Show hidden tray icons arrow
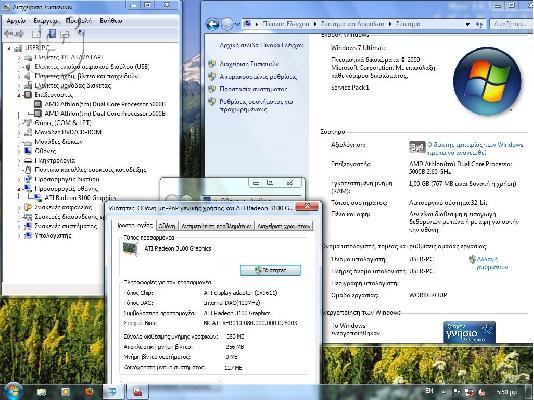Image resolution: width=534 pixels, height=400 pixels. (443, 392)
